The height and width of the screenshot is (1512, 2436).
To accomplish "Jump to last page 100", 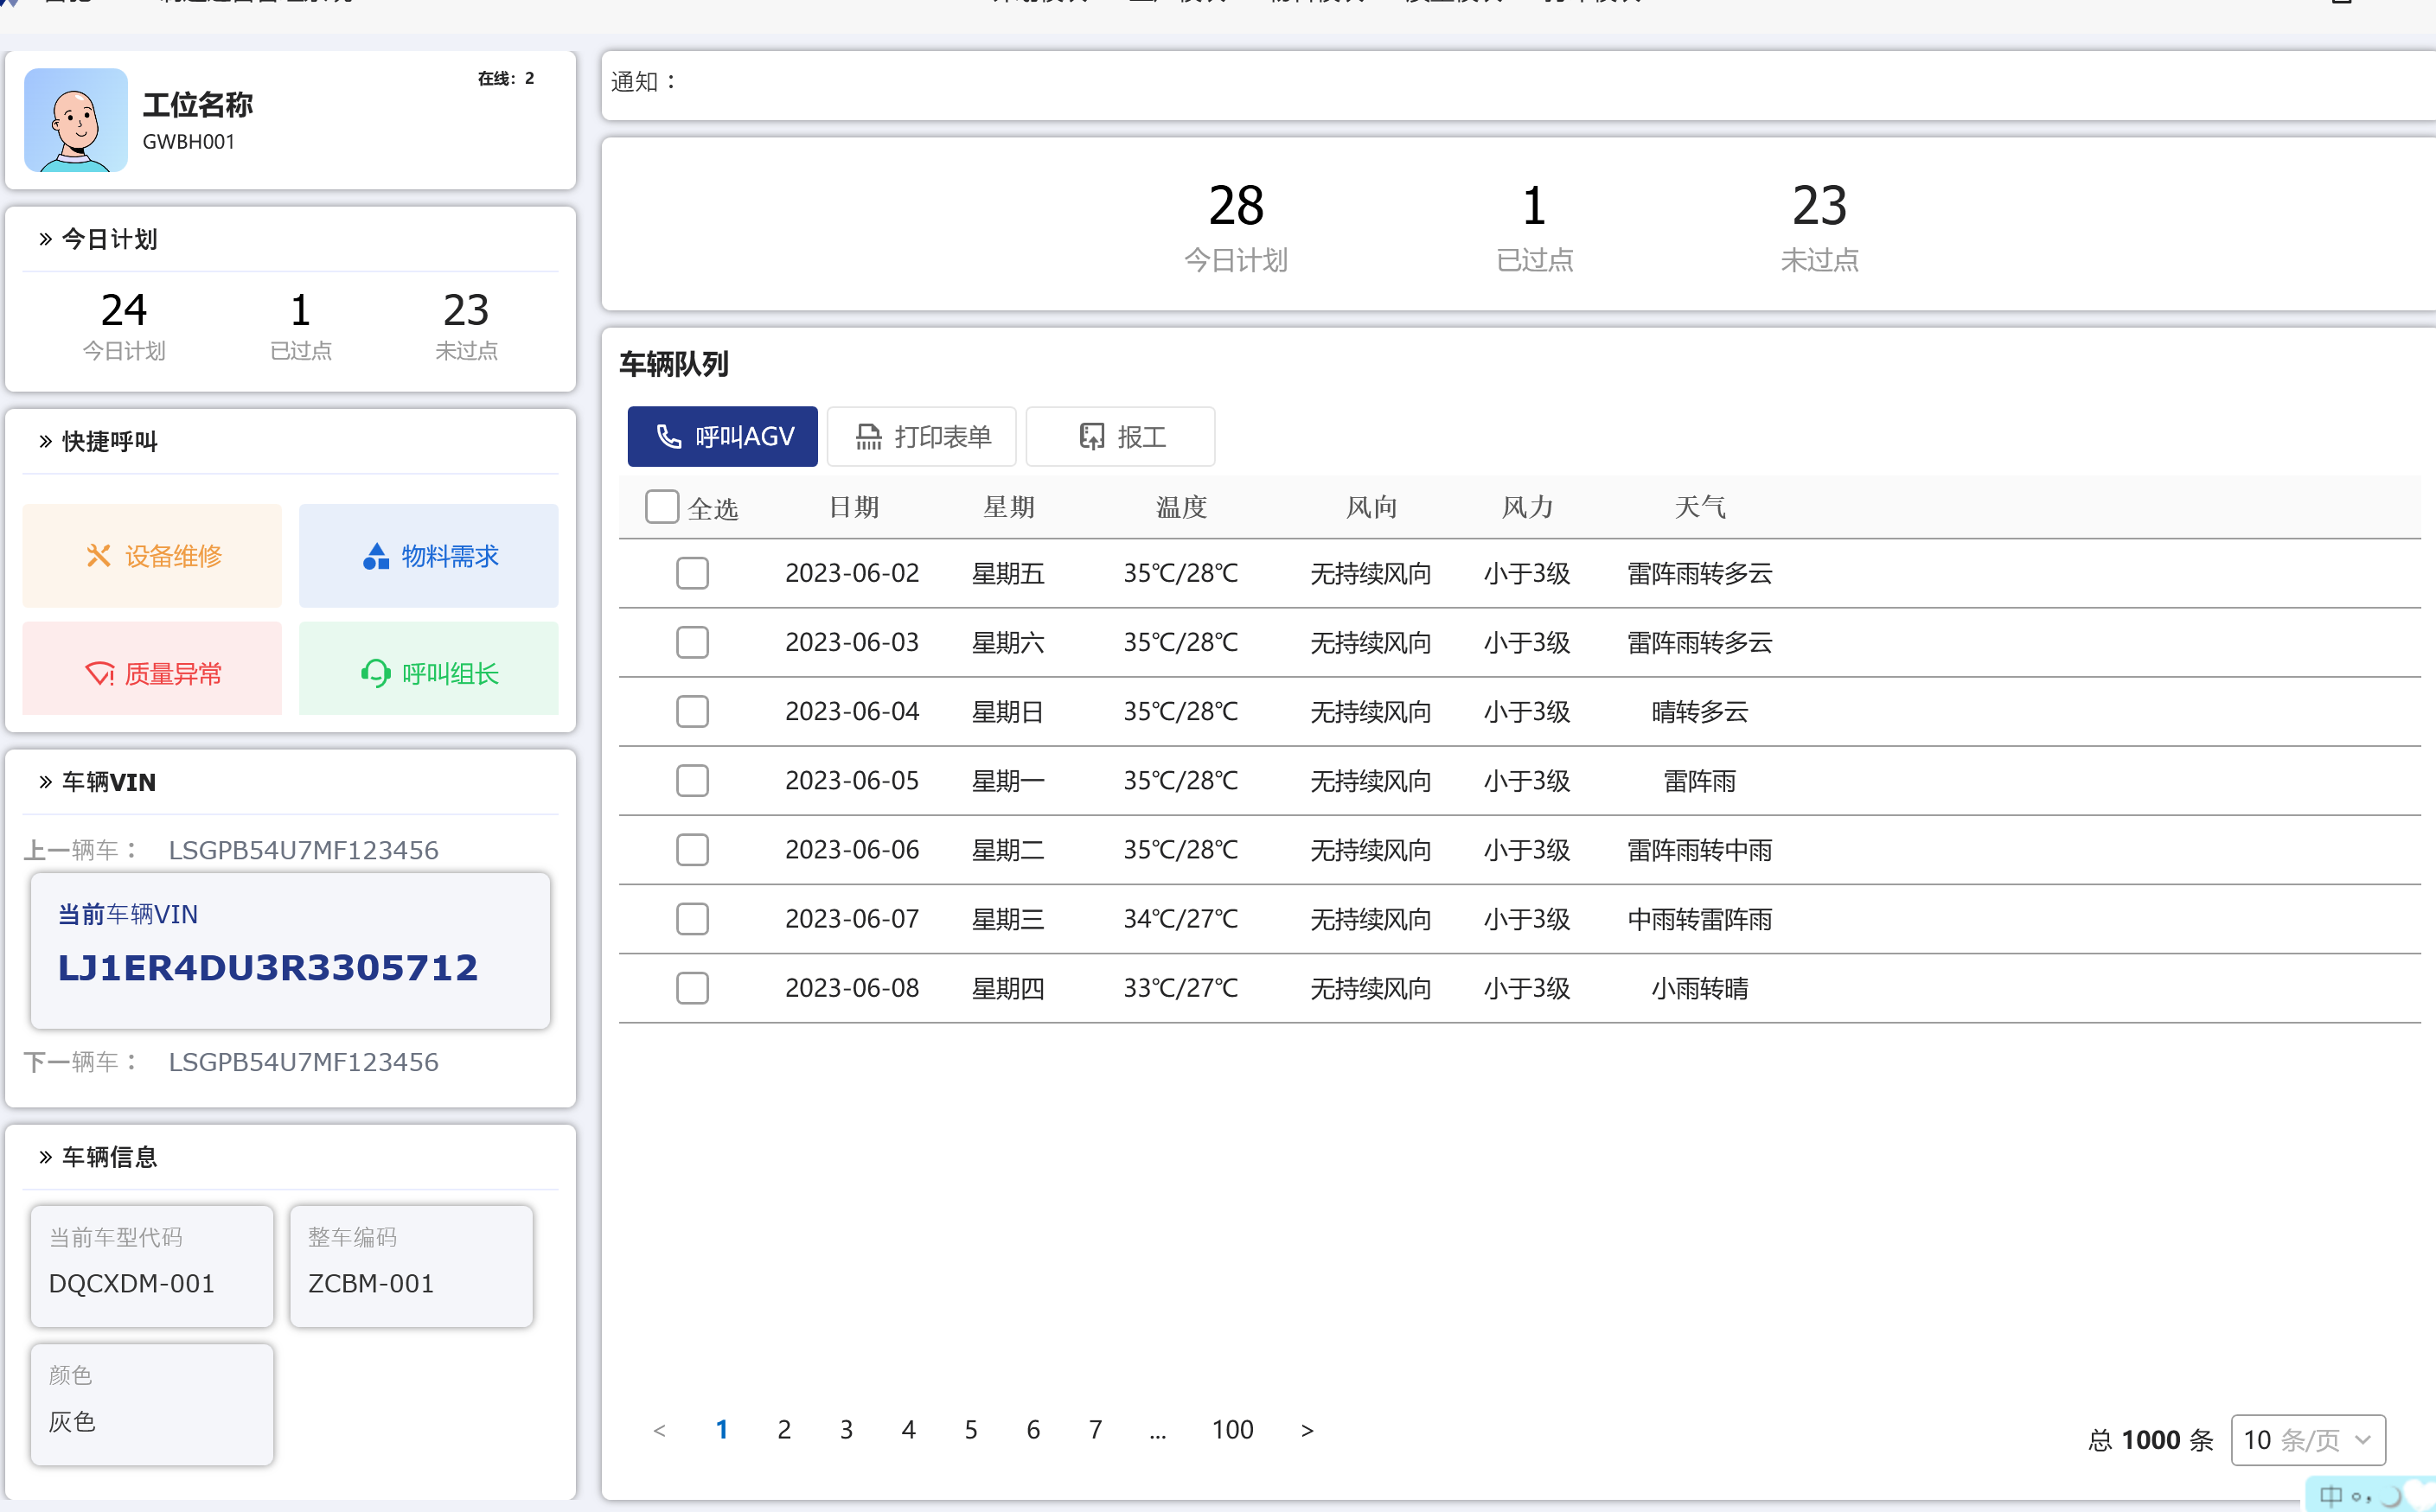I will pyautogui.click(x=1232, y=1430).
